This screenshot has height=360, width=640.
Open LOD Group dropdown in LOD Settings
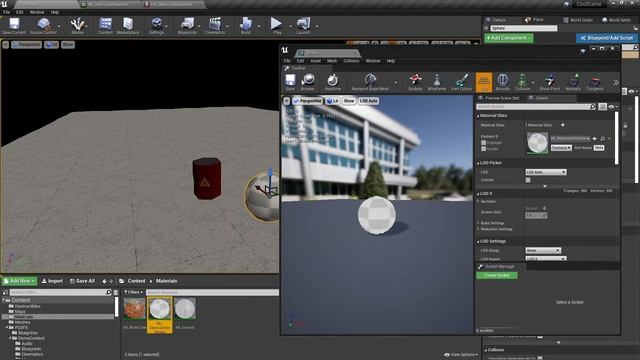click(543, 250)
